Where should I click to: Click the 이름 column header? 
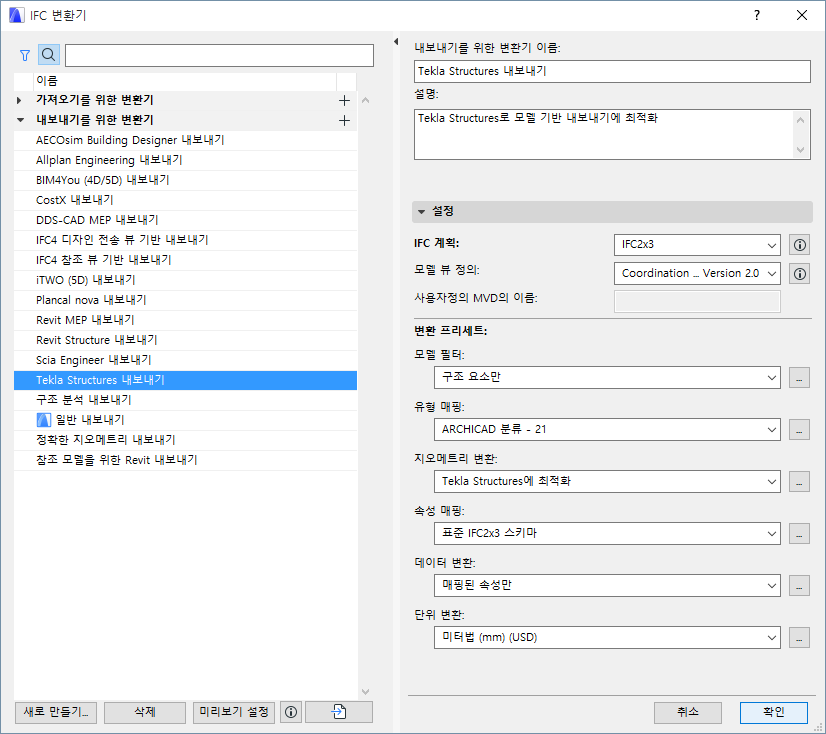coord(184,81)
